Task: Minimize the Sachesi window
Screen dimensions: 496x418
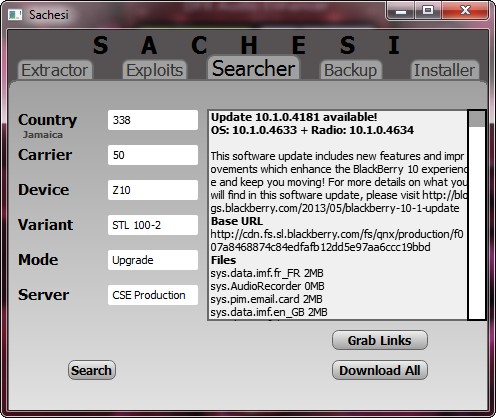Action: tap(401, 11)
